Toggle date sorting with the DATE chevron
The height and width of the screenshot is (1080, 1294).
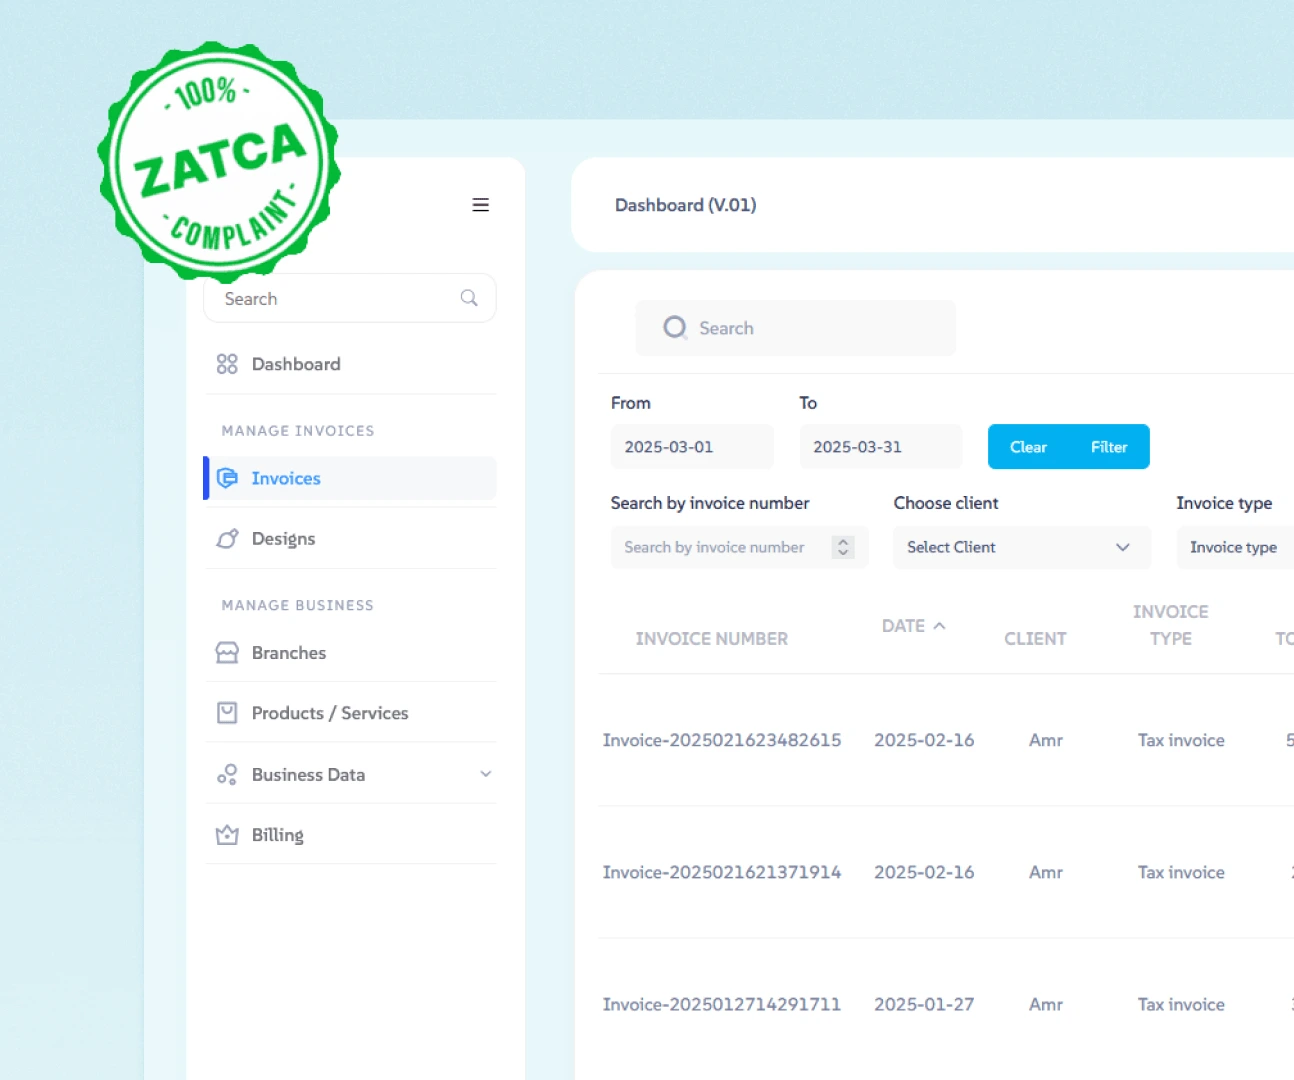[938, 625]
